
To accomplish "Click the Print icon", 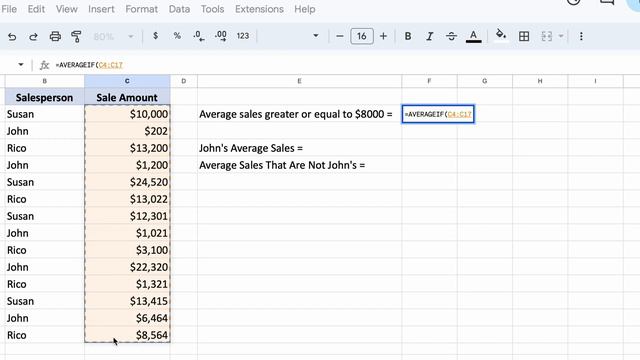I will [x=55, y=36].
